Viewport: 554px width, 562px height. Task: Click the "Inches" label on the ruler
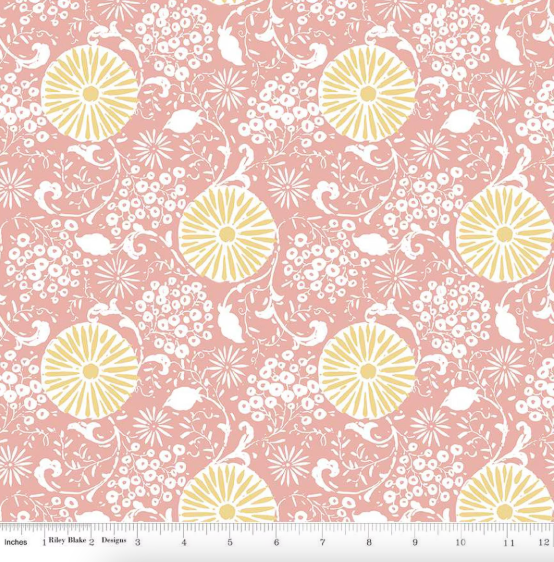click(x=16, y=542)
